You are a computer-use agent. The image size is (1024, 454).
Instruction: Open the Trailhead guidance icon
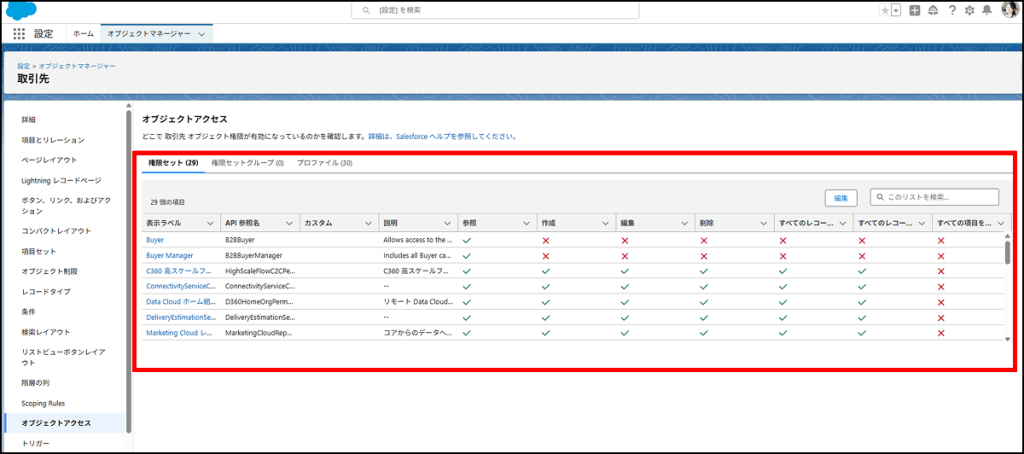click(933, 10)
